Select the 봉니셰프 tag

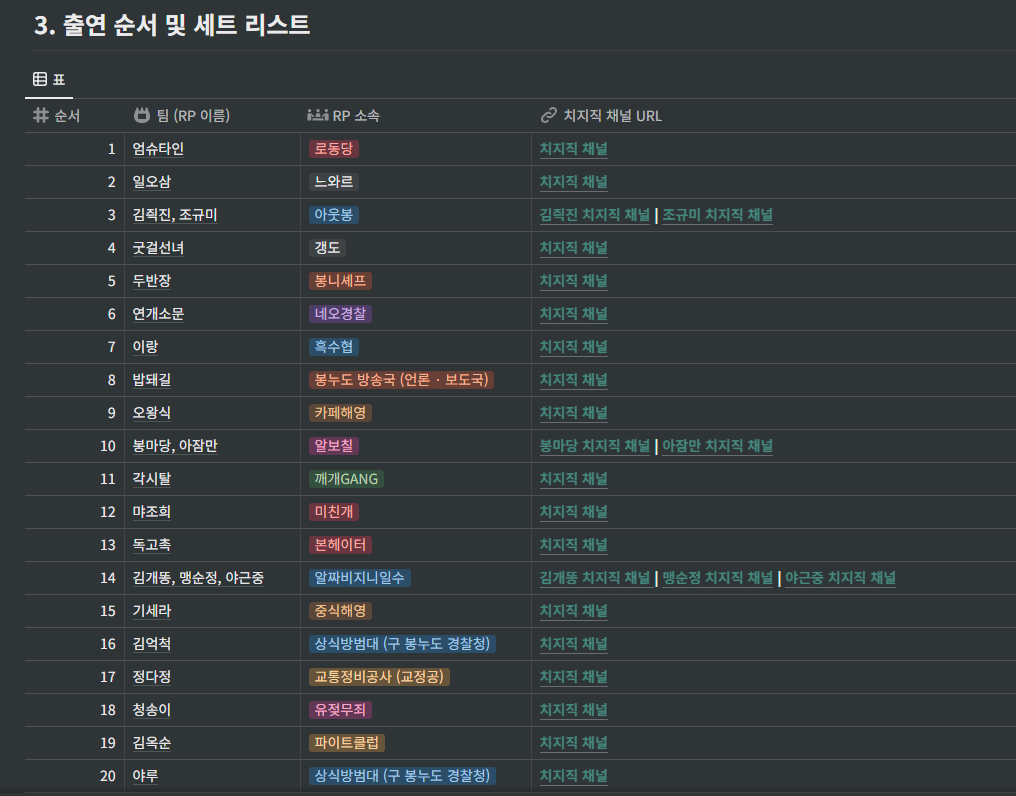click(x=340, y=281)
